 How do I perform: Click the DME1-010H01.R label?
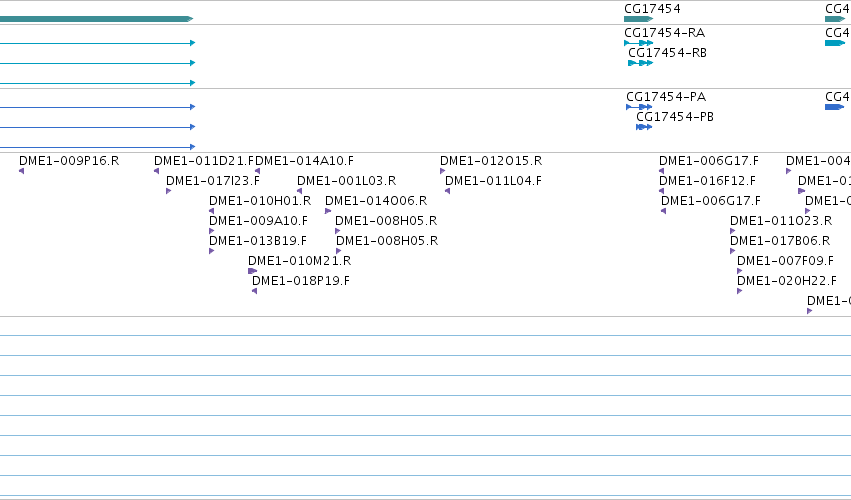(260, 201)
